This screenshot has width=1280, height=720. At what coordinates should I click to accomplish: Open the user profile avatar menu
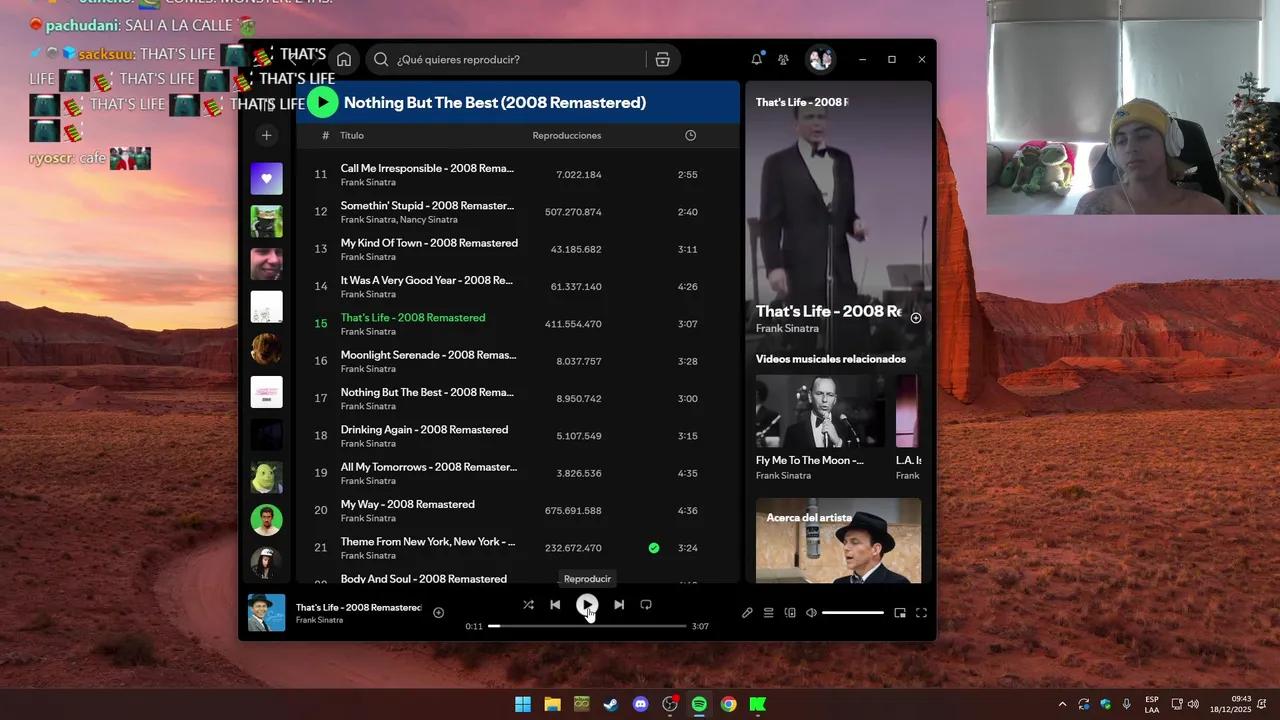(x=820, y=59)
